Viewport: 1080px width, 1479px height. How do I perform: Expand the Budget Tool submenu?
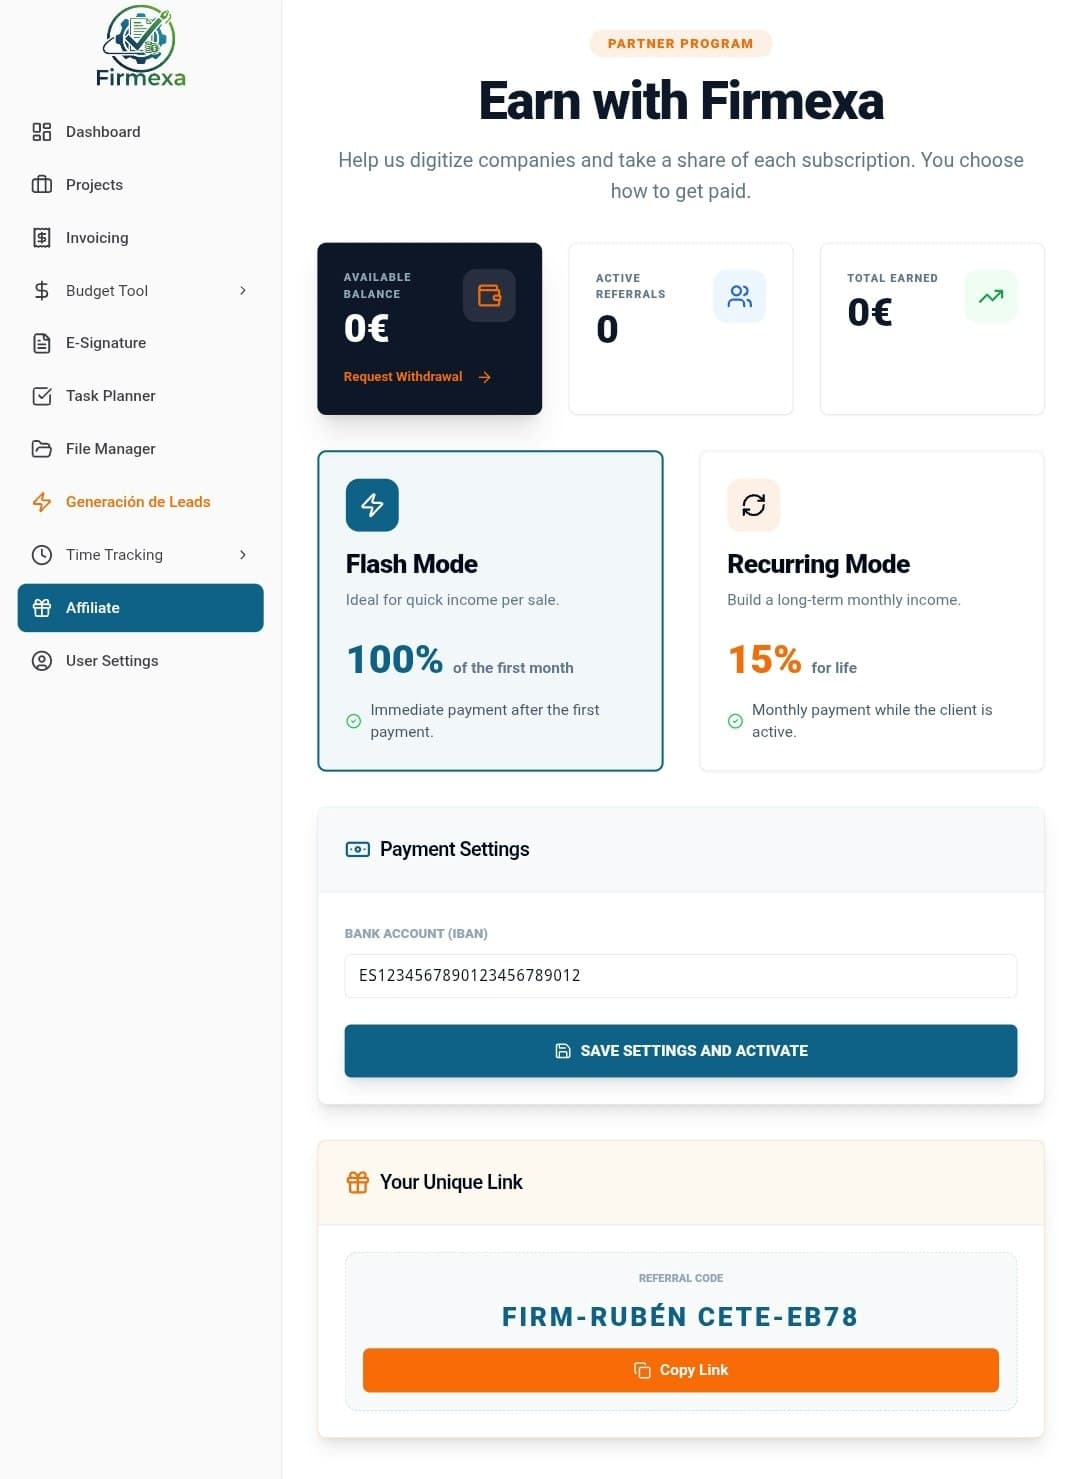click(x=243, y=291)
